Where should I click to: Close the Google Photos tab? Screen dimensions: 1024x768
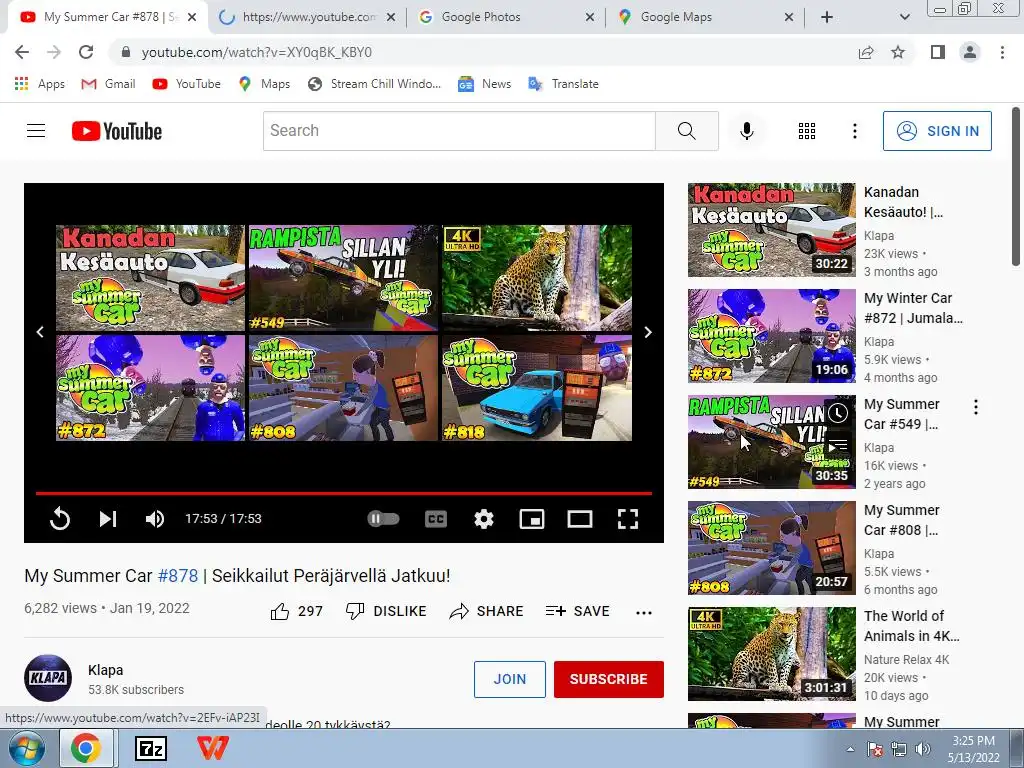590,18
